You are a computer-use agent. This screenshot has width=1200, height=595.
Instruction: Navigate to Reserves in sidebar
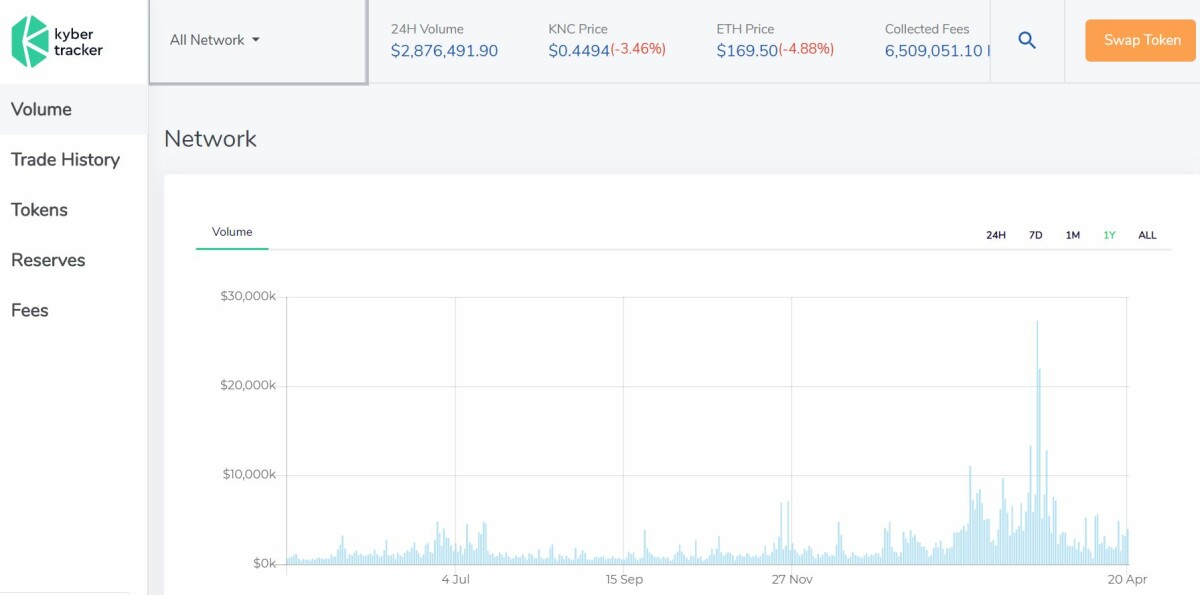pyautogui.click(x=48, y=260)
